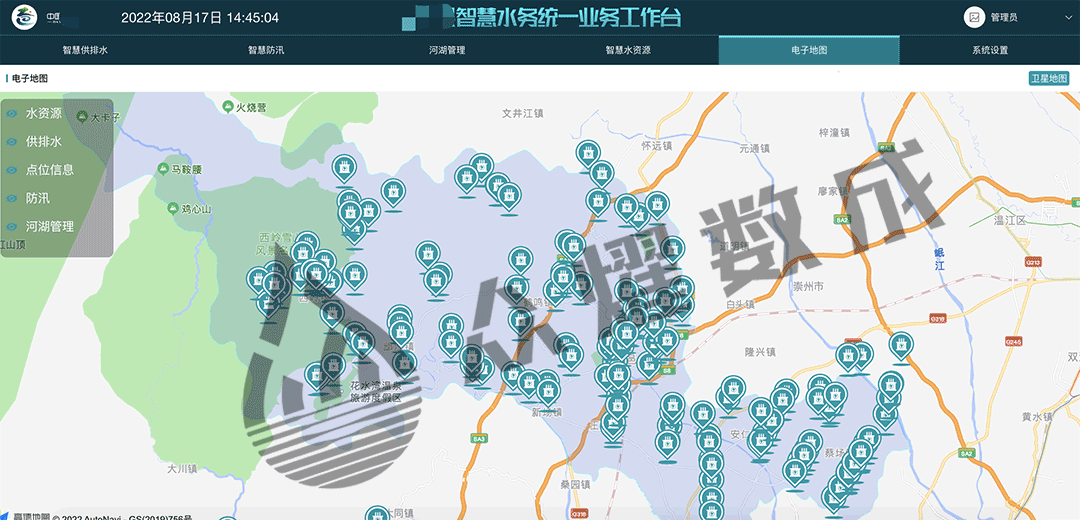The height and width of the screenshot is (520, 1080).
Task: Go to the 河湖管理 top navigation tab
Action: (x=447, y=50)
